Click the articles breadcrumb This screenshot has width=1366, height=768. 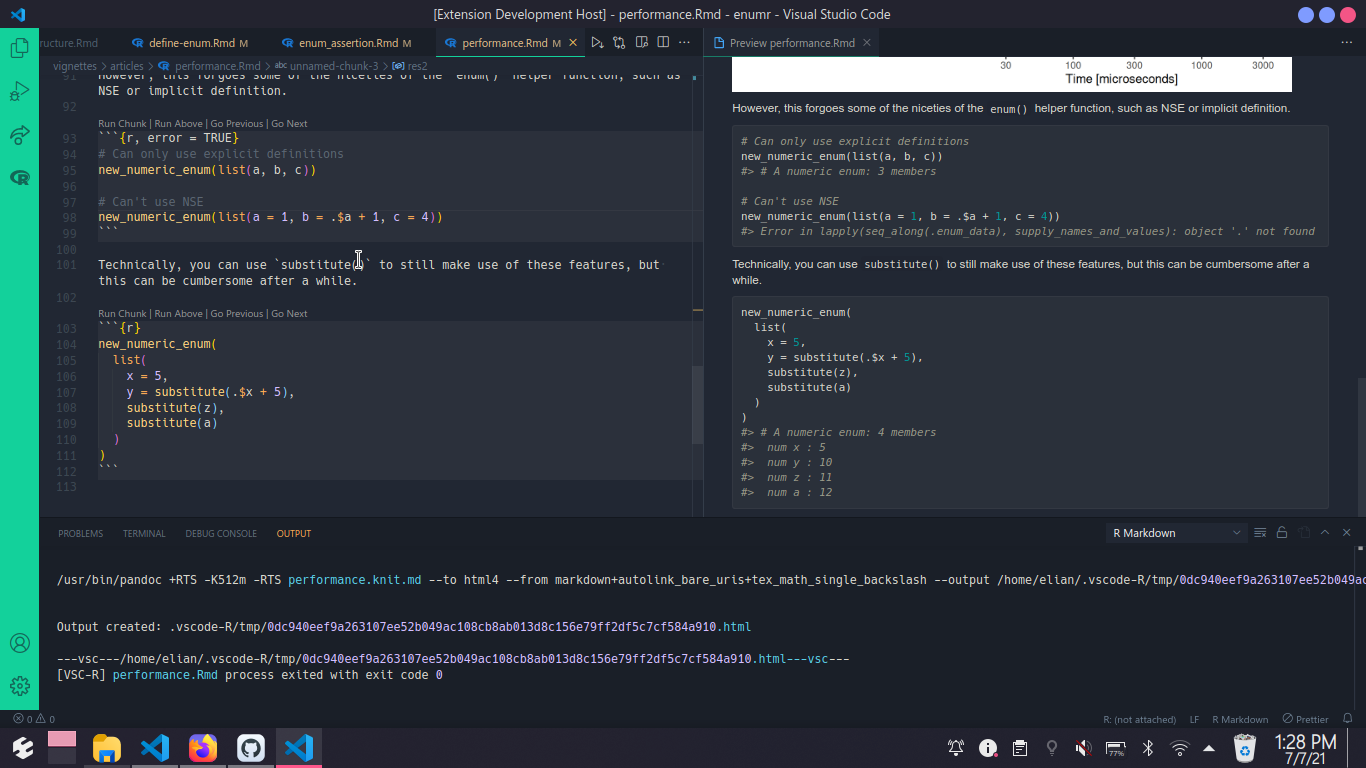point(127,66)
